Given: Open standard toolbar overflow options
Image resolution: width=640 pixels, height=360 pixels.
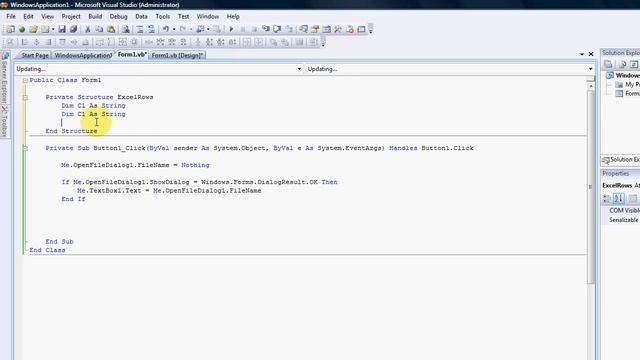Looking at the screenshot, I should click(x=371, y=29).
